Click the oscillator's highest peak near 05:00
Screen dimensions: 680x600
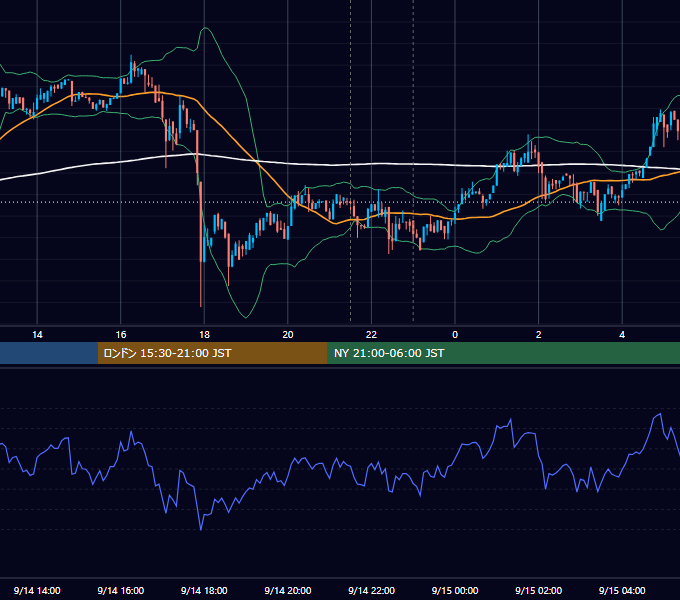pos(660,414)
